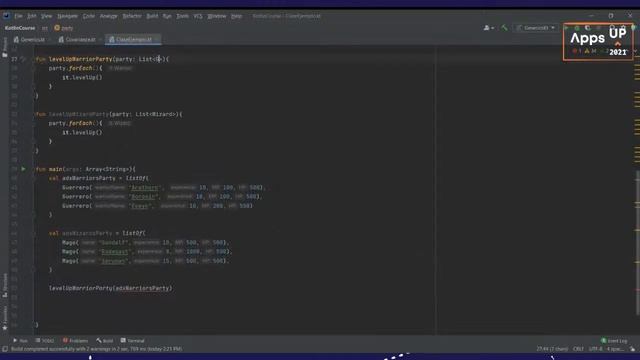Open the Run menu

[167, 16]
